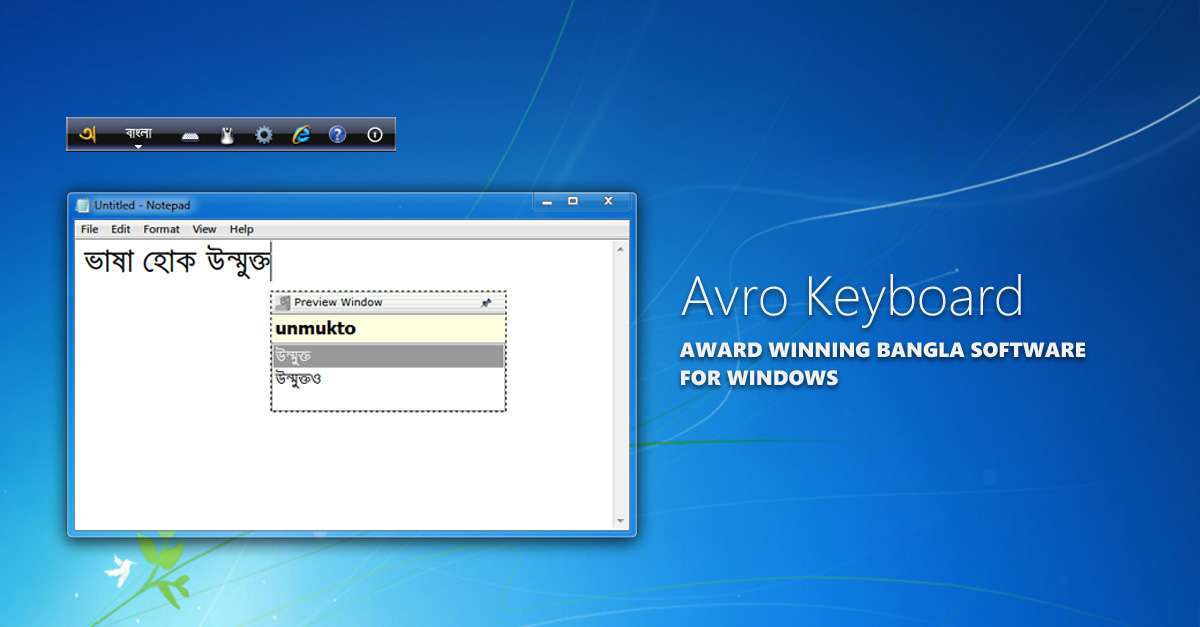This screenshot has height=627, width=1200.
Task: Open the Avro layout viewer keyboard icon
Action: pos(190,135)
